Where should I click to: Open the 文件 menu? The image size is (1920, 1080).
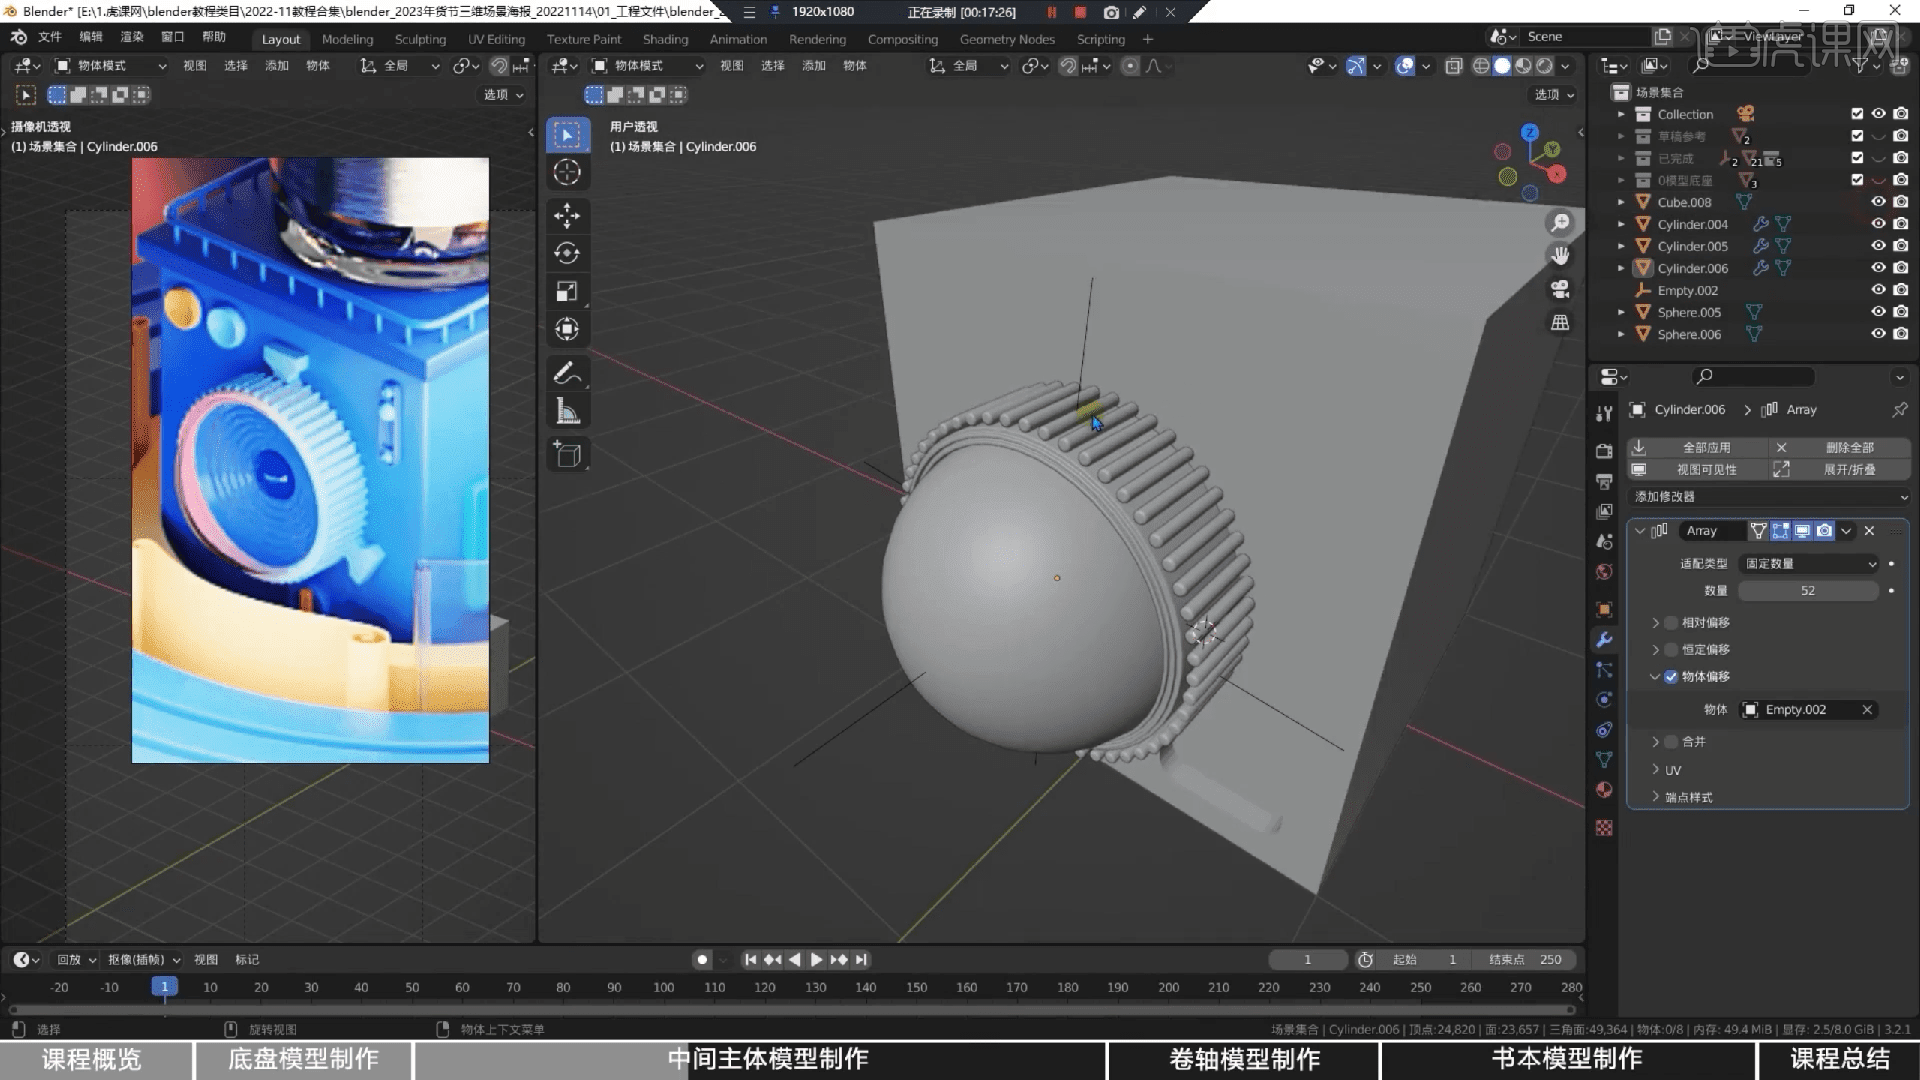(50, 37)
